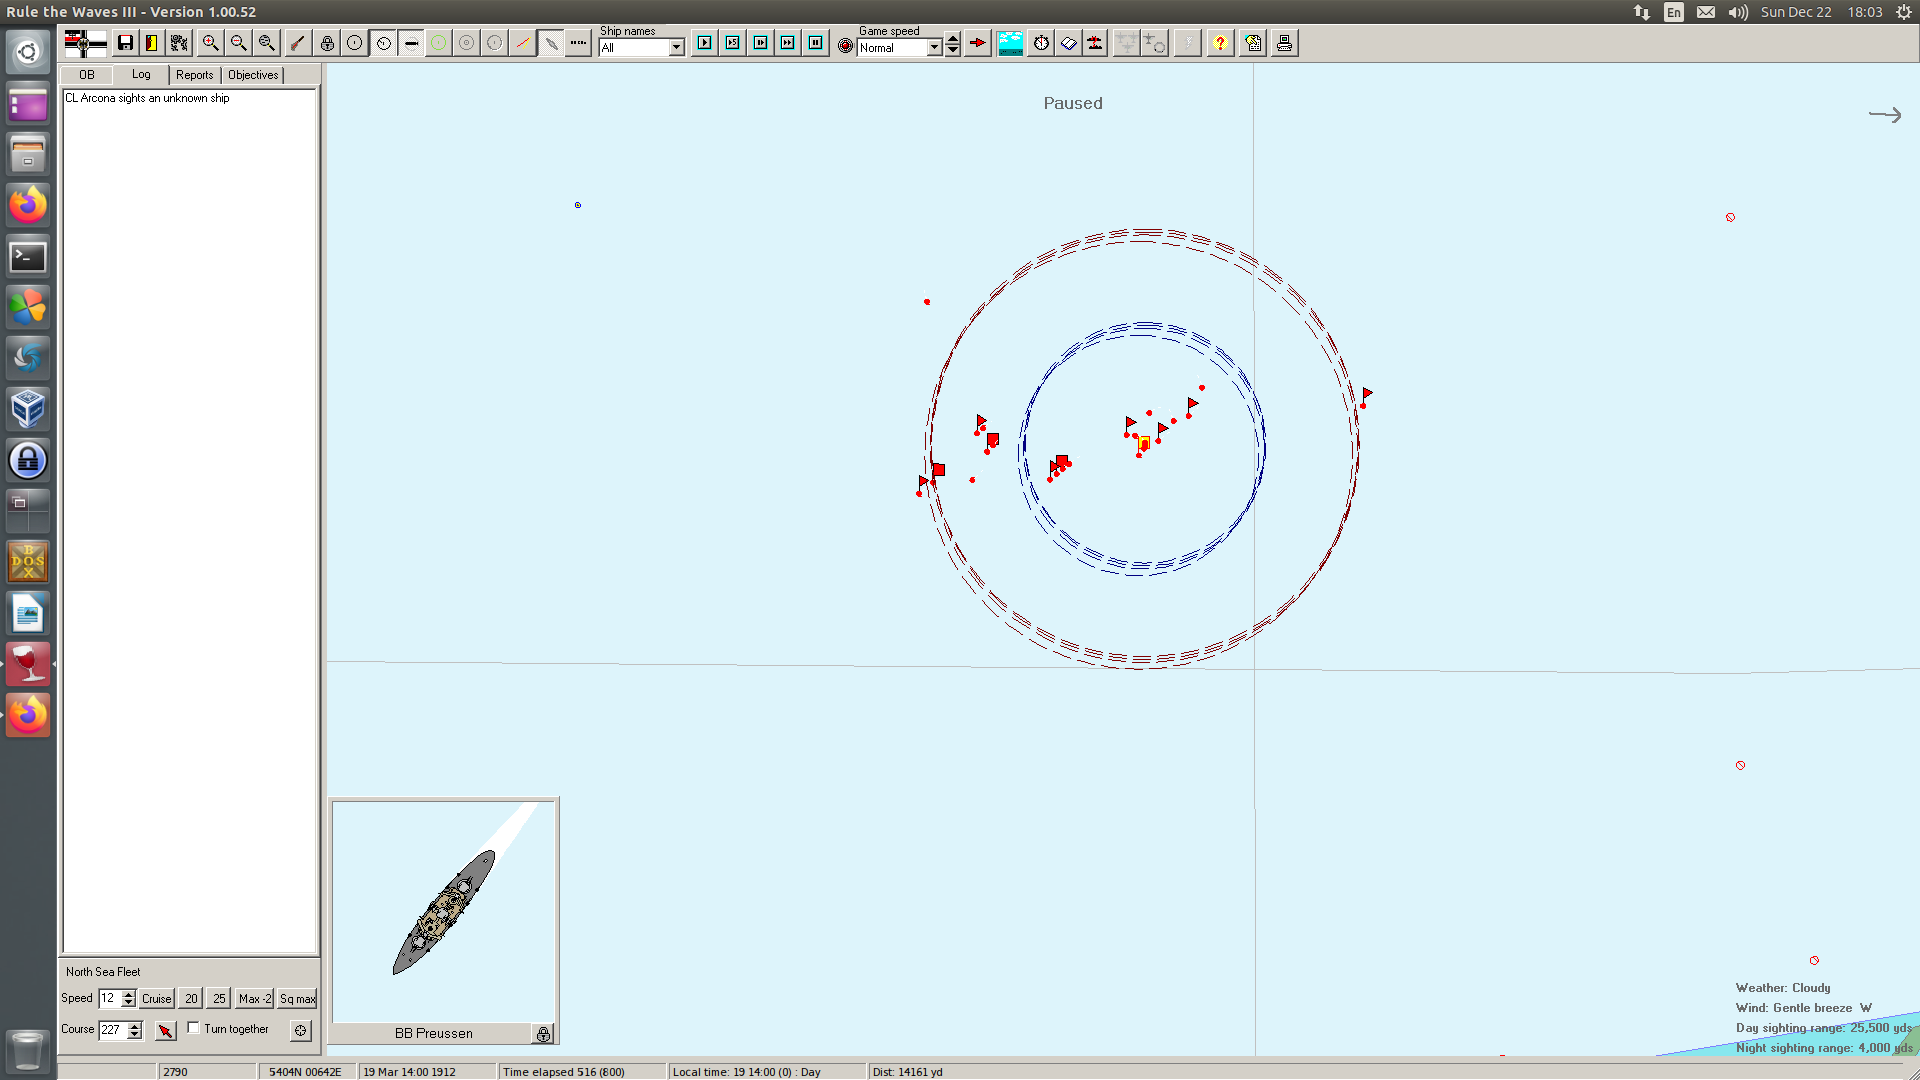This screenshot has height=1080, width=1920.
Task: Open settings with the gears icon
Action: (x=180, y=43)
